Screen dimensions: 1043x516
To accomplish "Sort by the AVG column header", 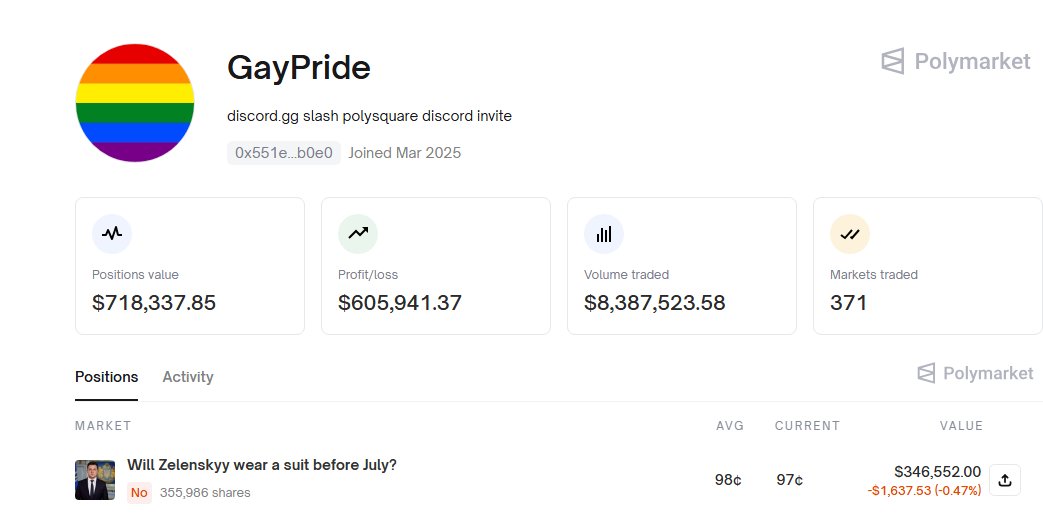I will point(730,426).
